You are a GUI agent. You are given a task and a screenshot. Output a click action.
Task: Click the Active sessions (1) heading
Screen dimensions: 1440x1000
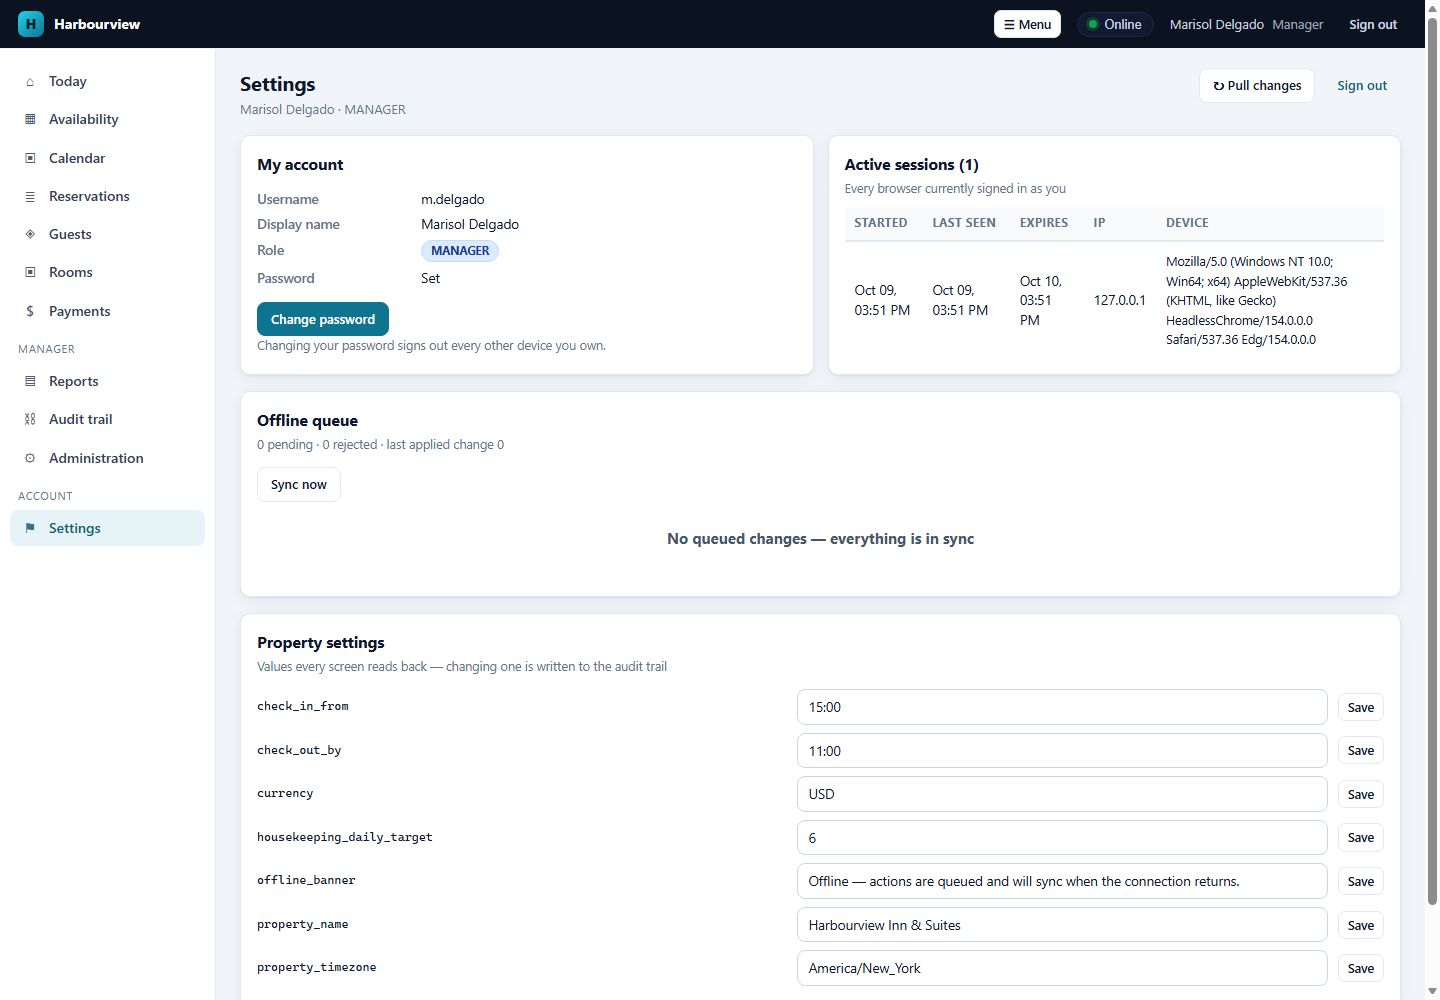pos(911,165)
